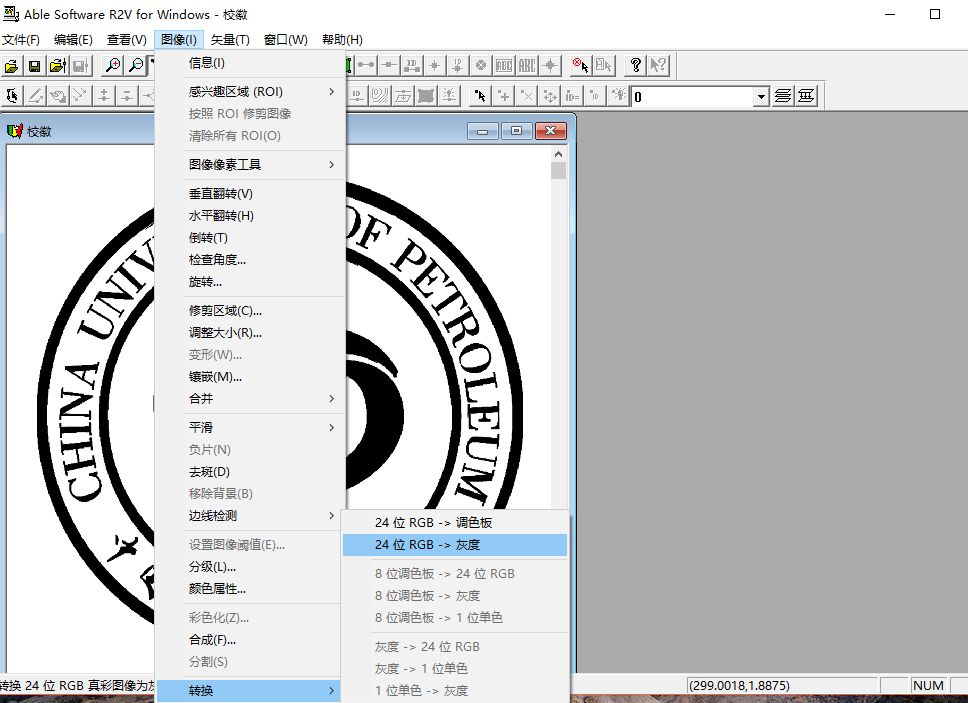
Task: Click the plain ABC text icon
Action: 527,65
